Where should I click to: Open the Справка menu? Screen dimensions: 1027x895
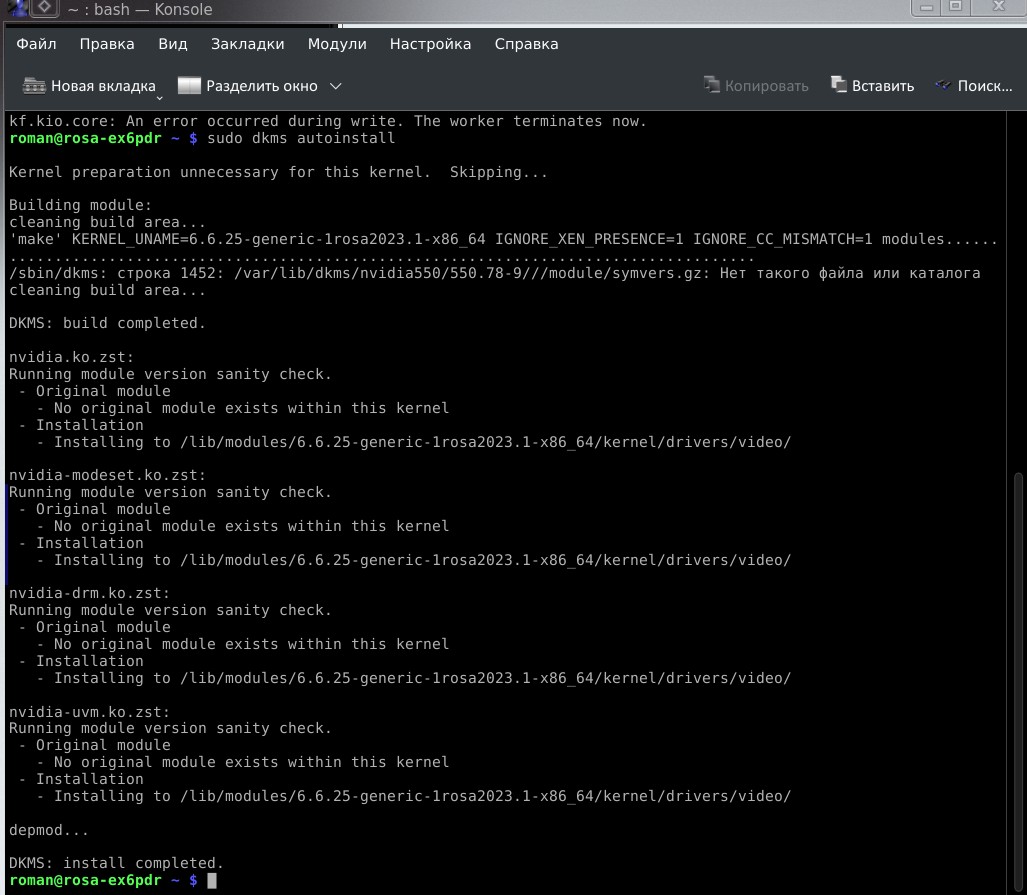pos(527,44)
